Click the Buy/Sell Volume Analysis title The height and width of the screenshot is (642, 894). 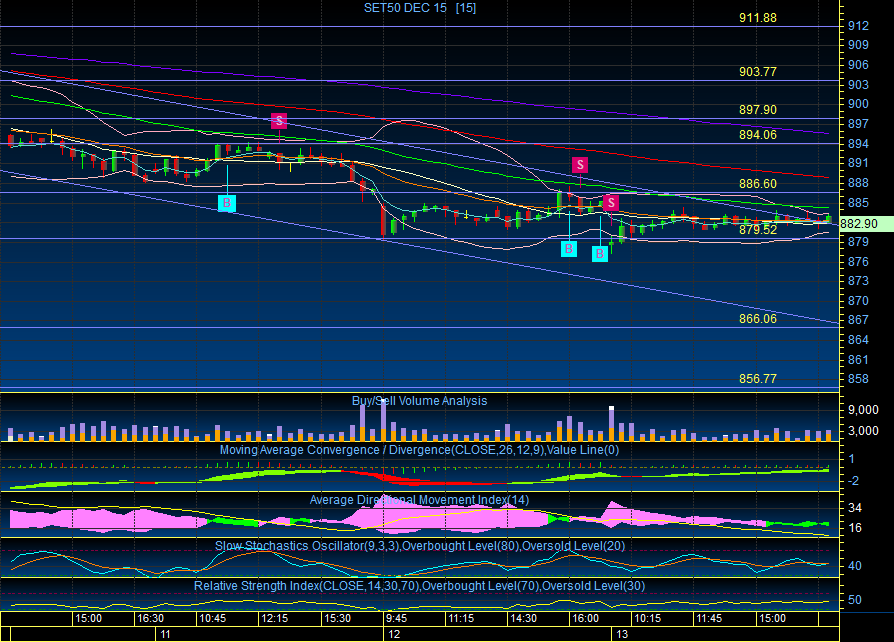coord(420,401)
